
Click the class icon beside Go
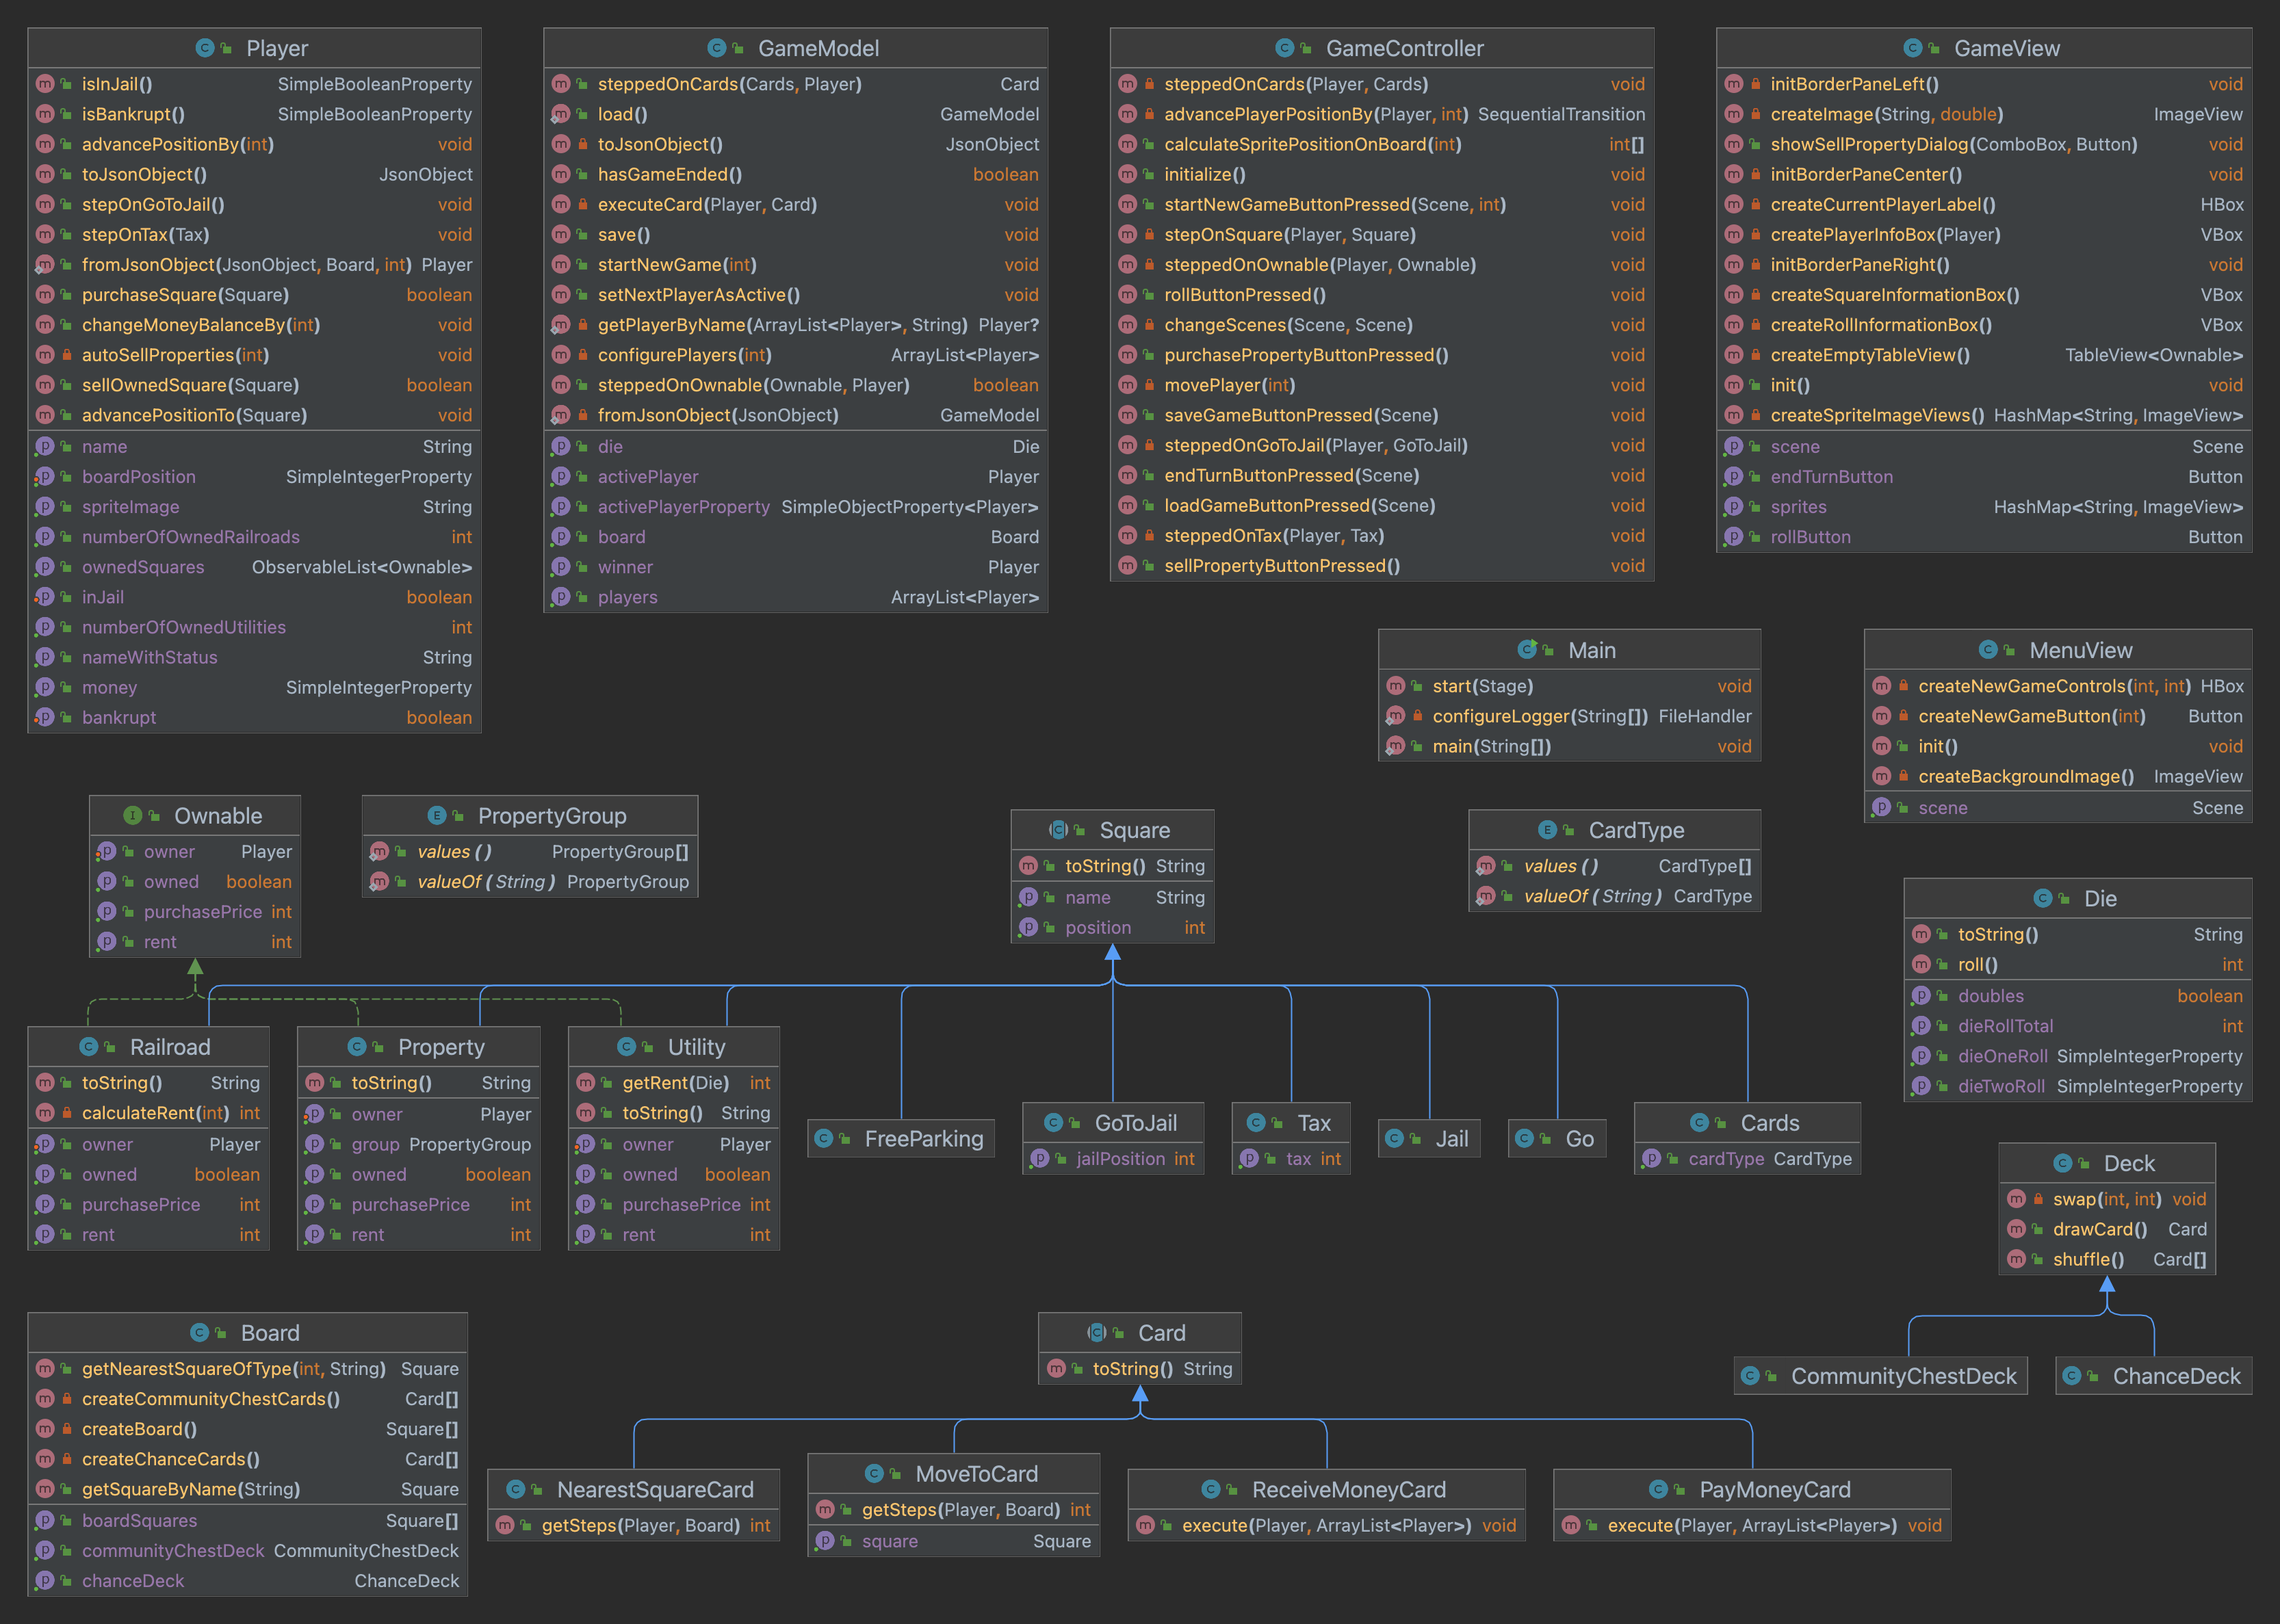tap(1525, 1139)
